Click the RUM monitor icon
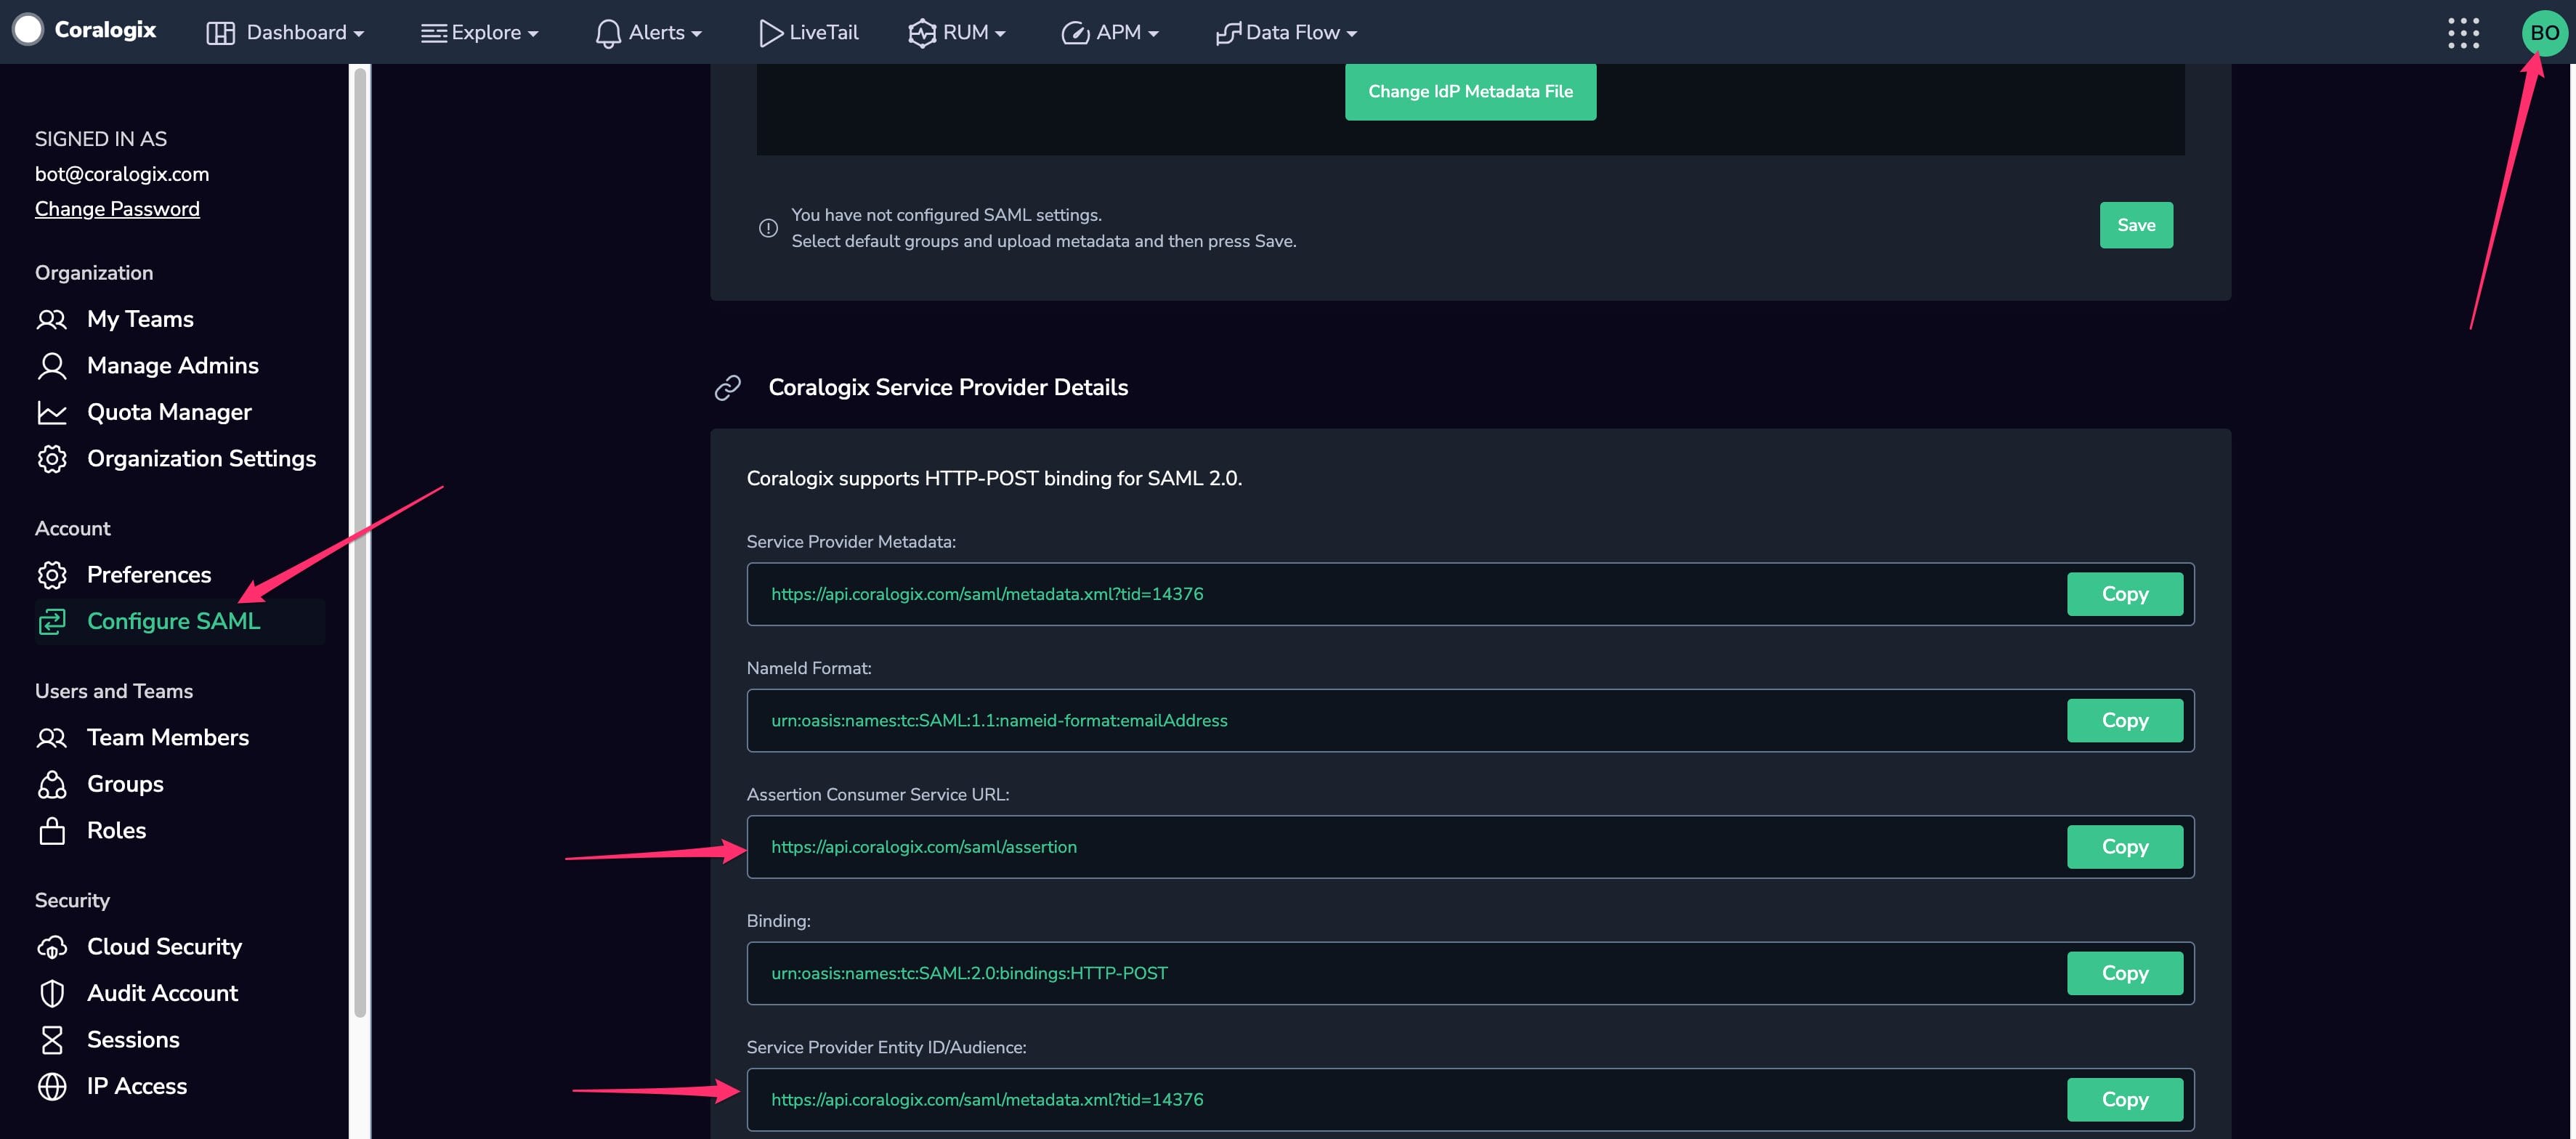Image resolution: width=2576 pixels, height=1139 pixels. click(921, 33)
